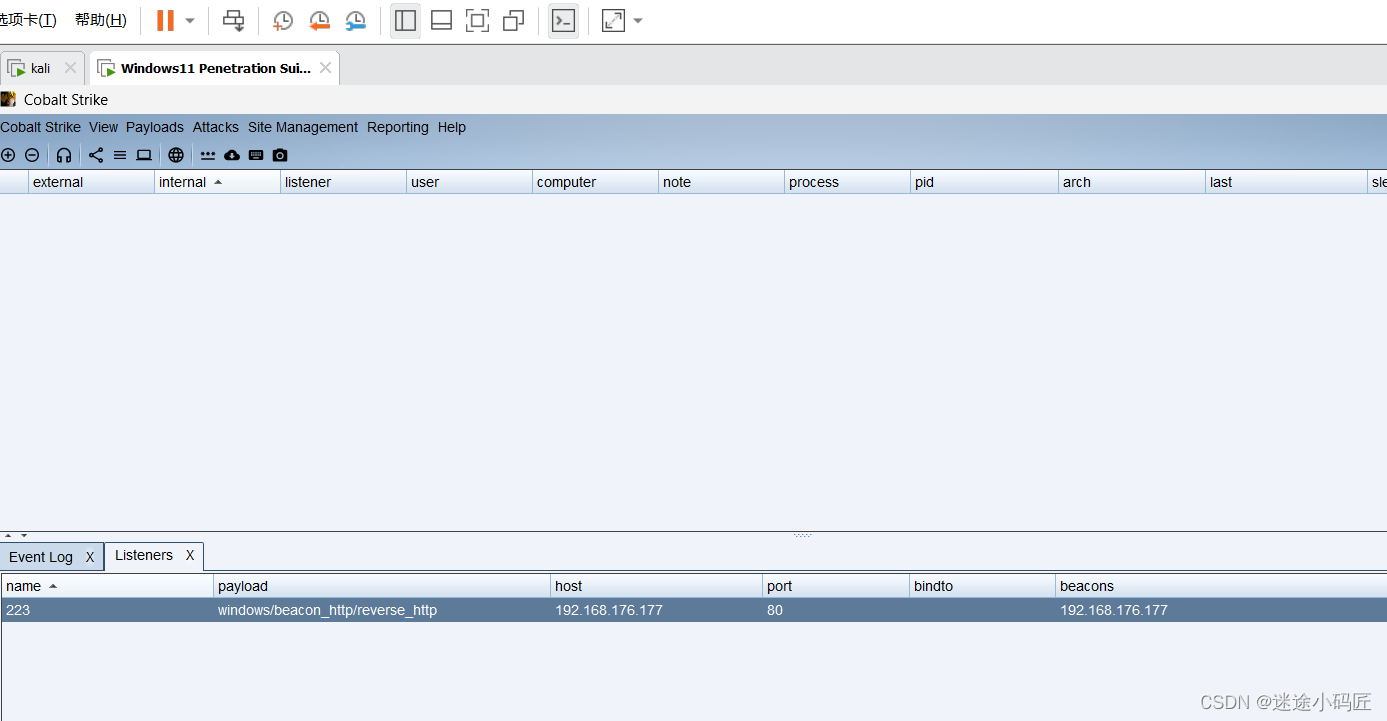Switch to Pivot Graph view icon
Image resolution: width=1387 pixels, height=721 pixels.
tap(96, 155)
